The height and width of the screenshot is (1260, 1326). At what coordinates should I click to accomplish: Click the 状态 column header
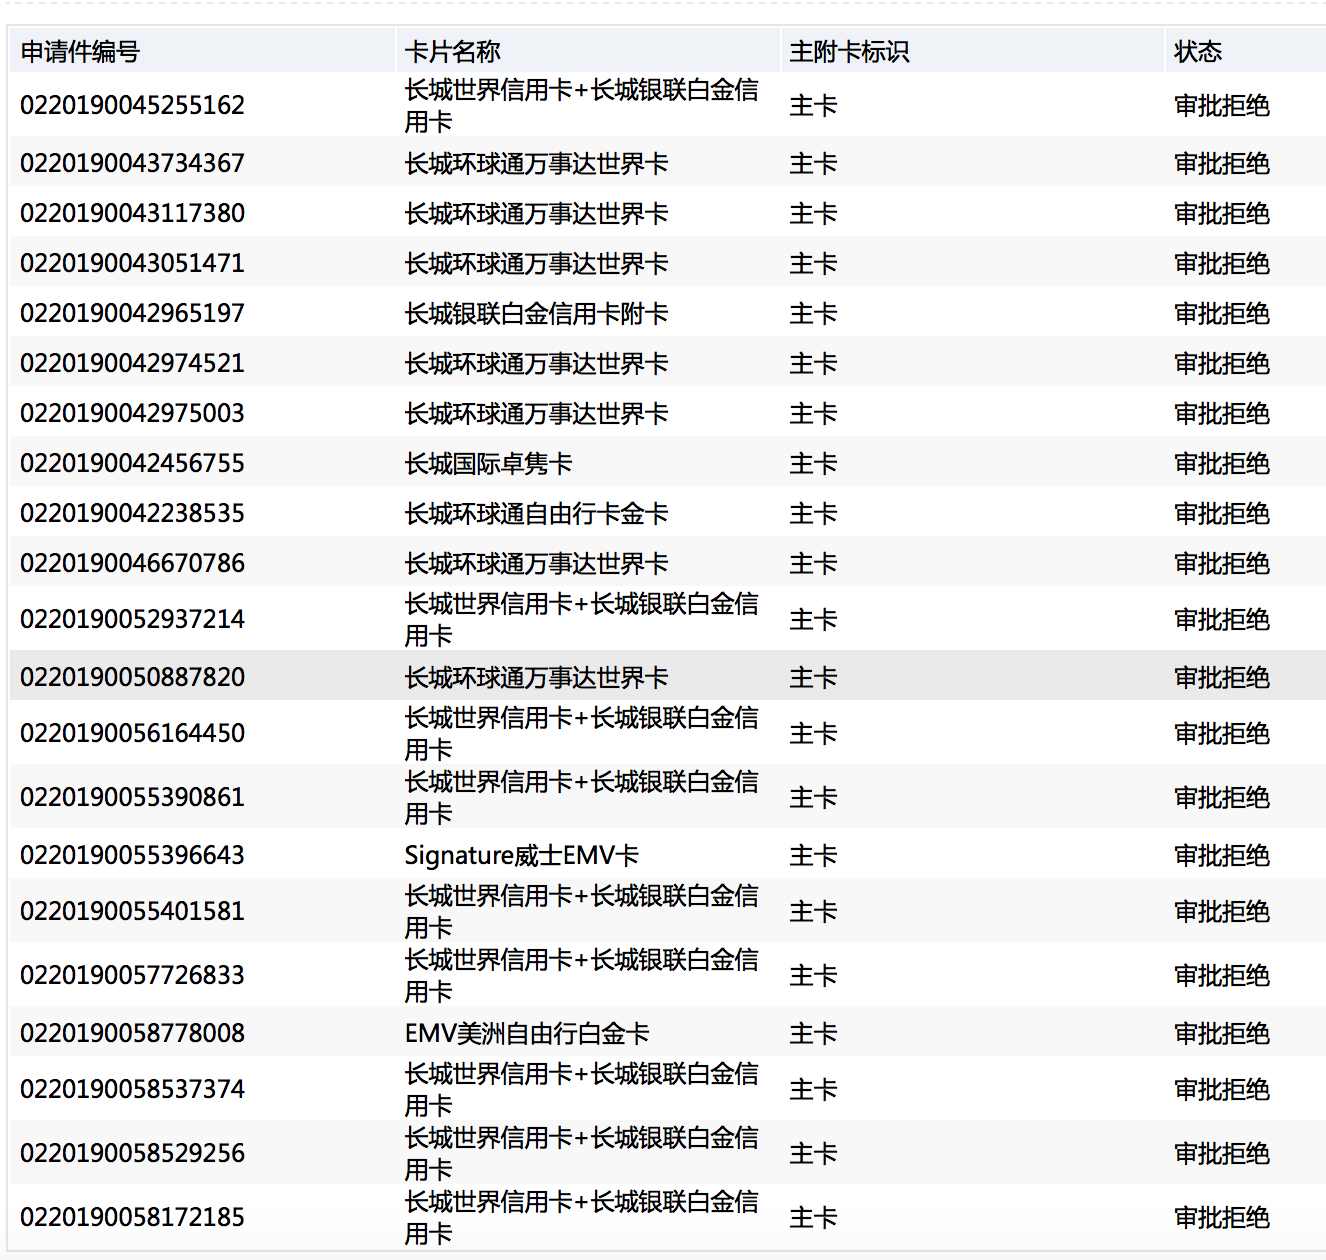(1198, 52)
